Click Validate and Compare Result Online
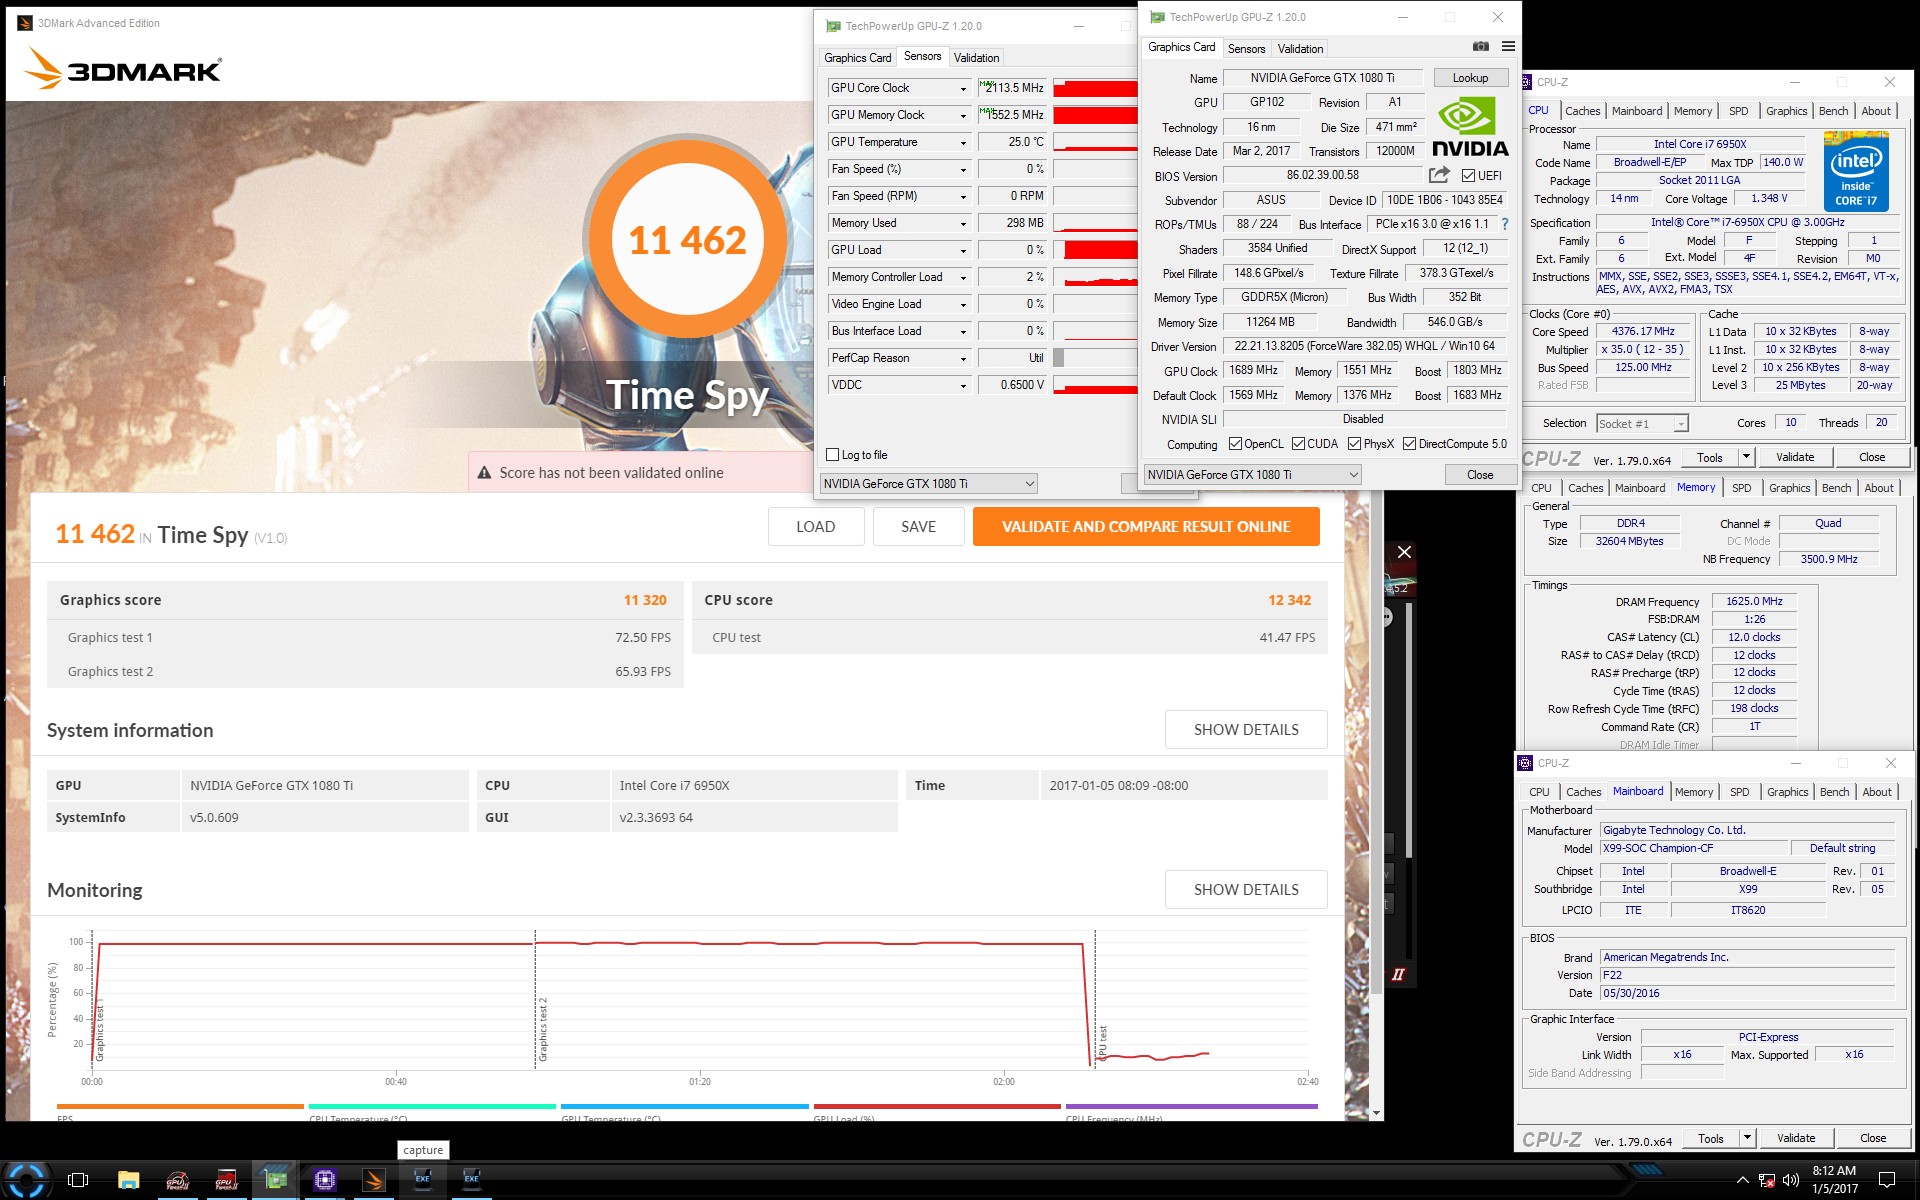 [1146, 527]
